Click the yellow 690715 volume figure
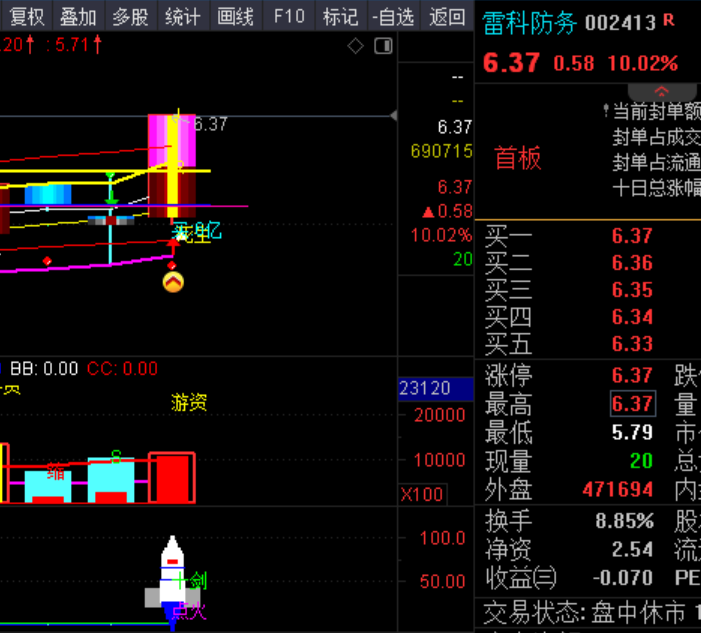This screenshot has width=701, height=633. tap(442, 151)
